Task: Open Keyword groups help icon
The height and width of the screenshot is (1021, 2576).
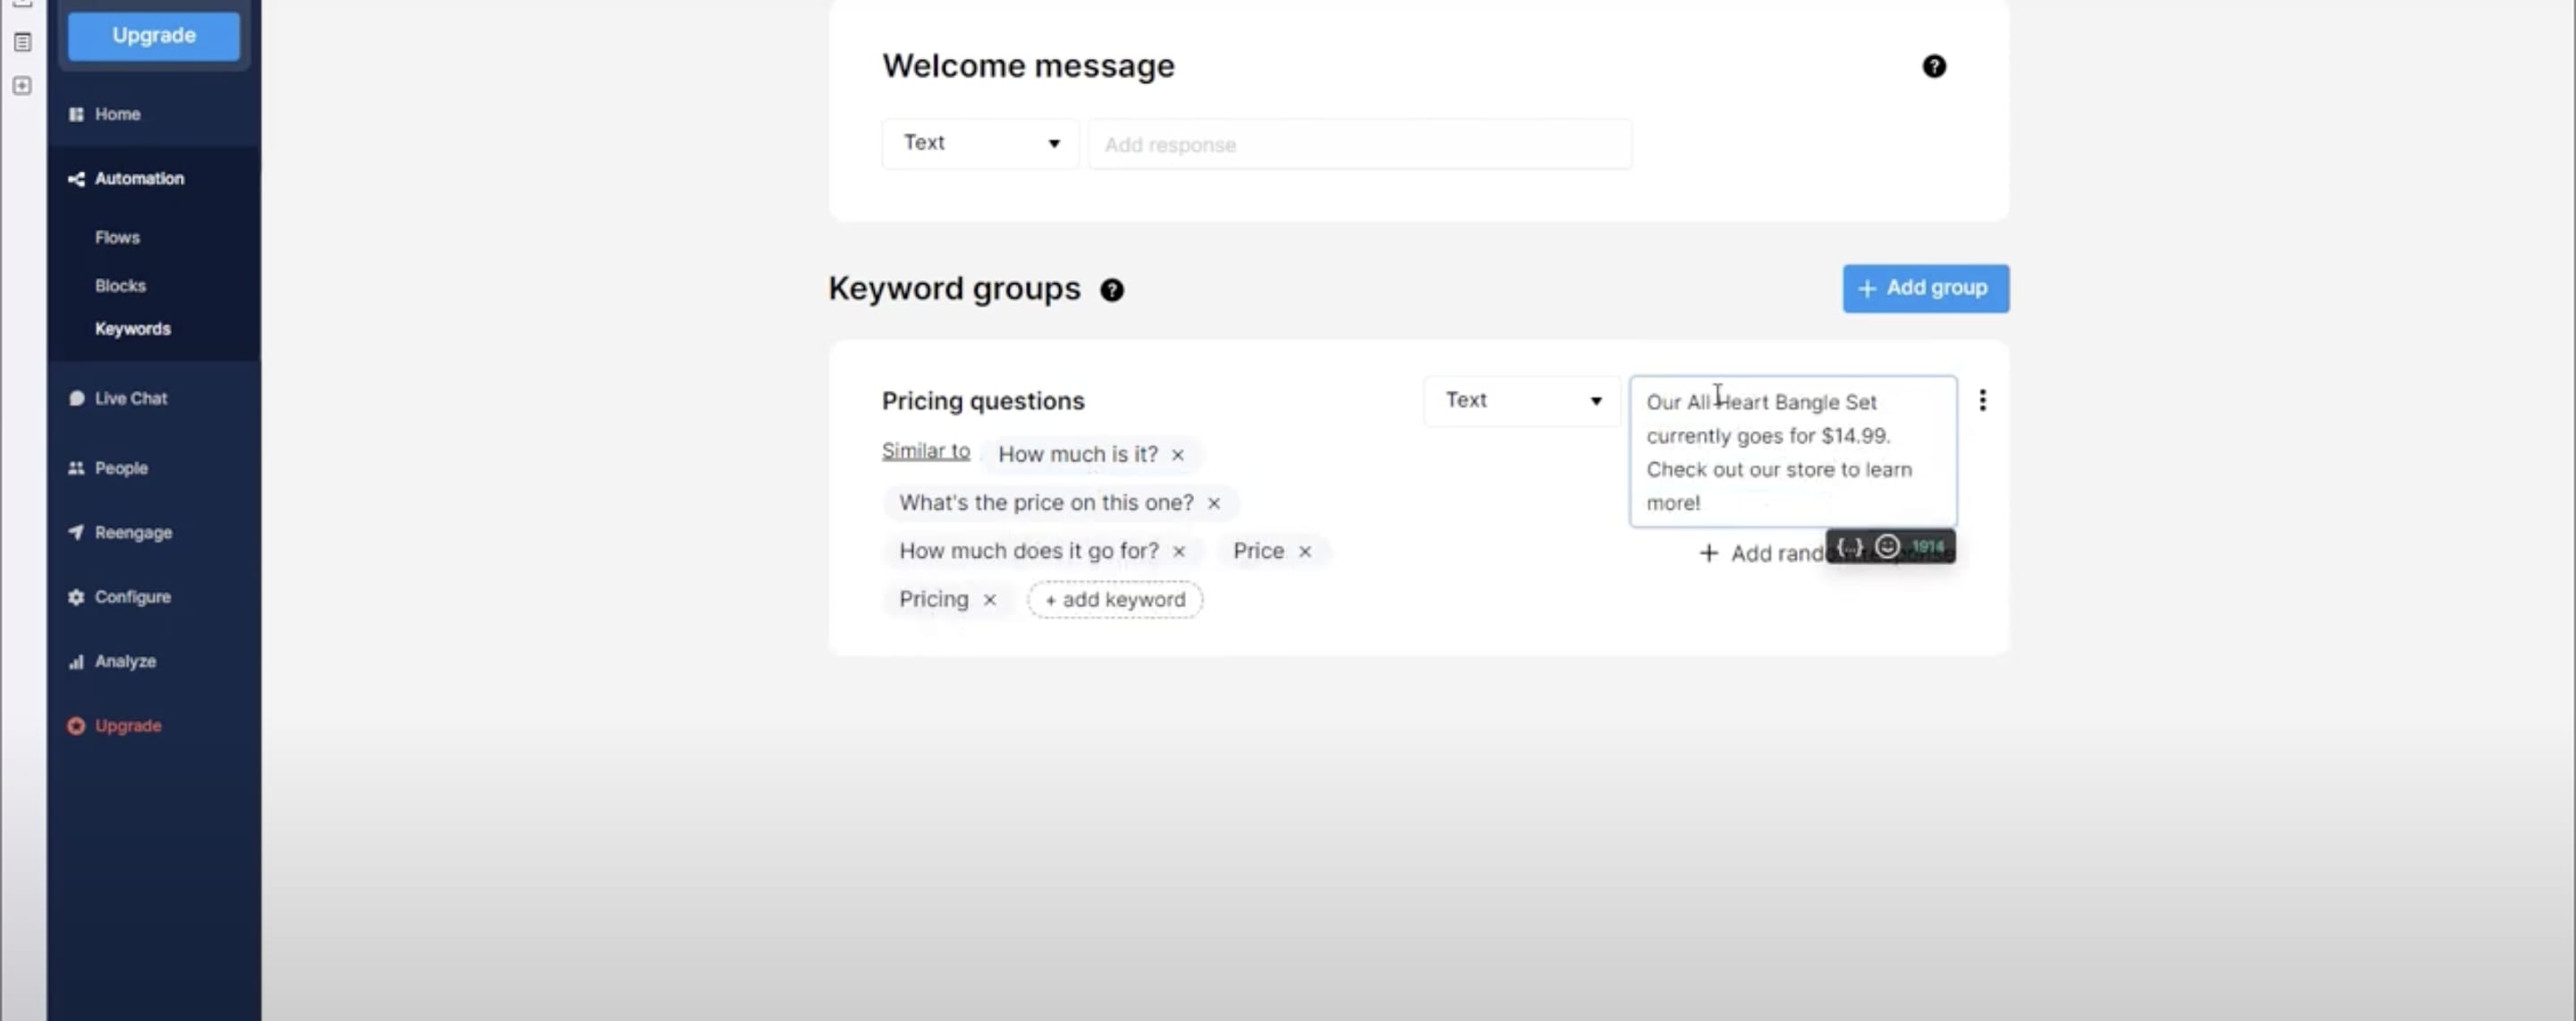Action: click(1111, 290)
